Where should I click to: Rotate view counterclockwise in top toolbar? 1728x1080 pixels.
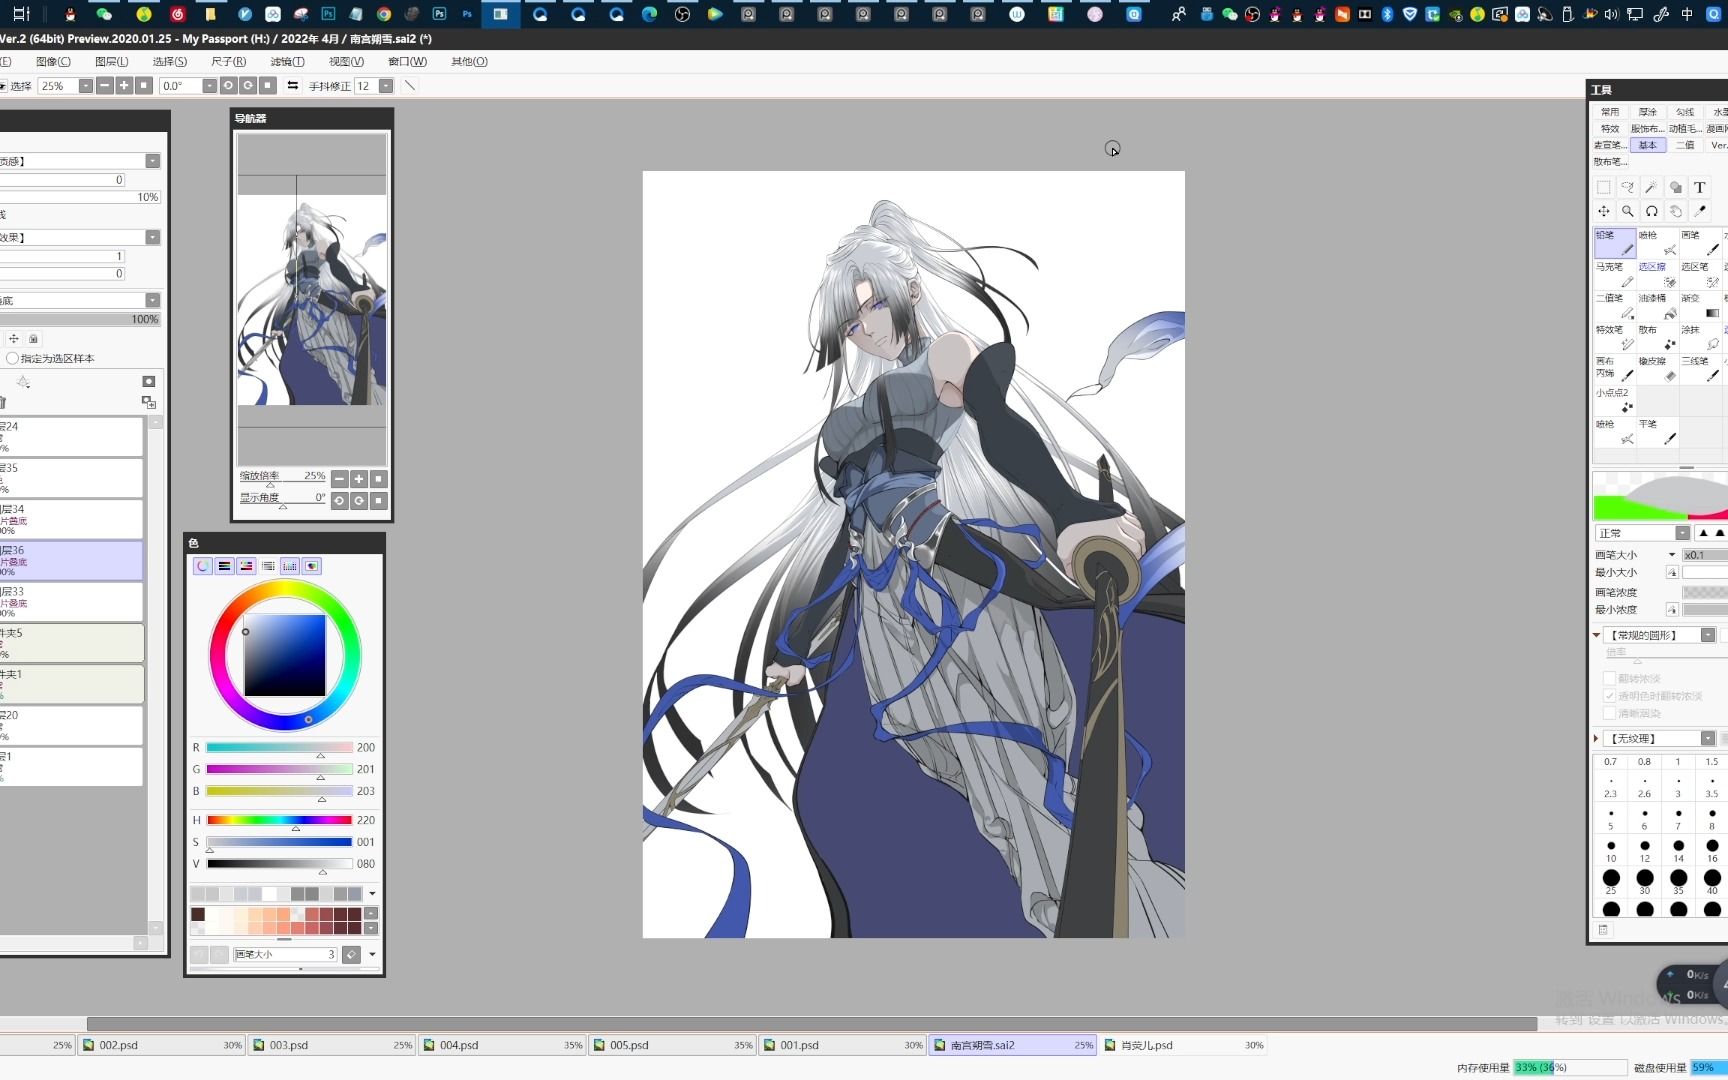pos(229,86)
